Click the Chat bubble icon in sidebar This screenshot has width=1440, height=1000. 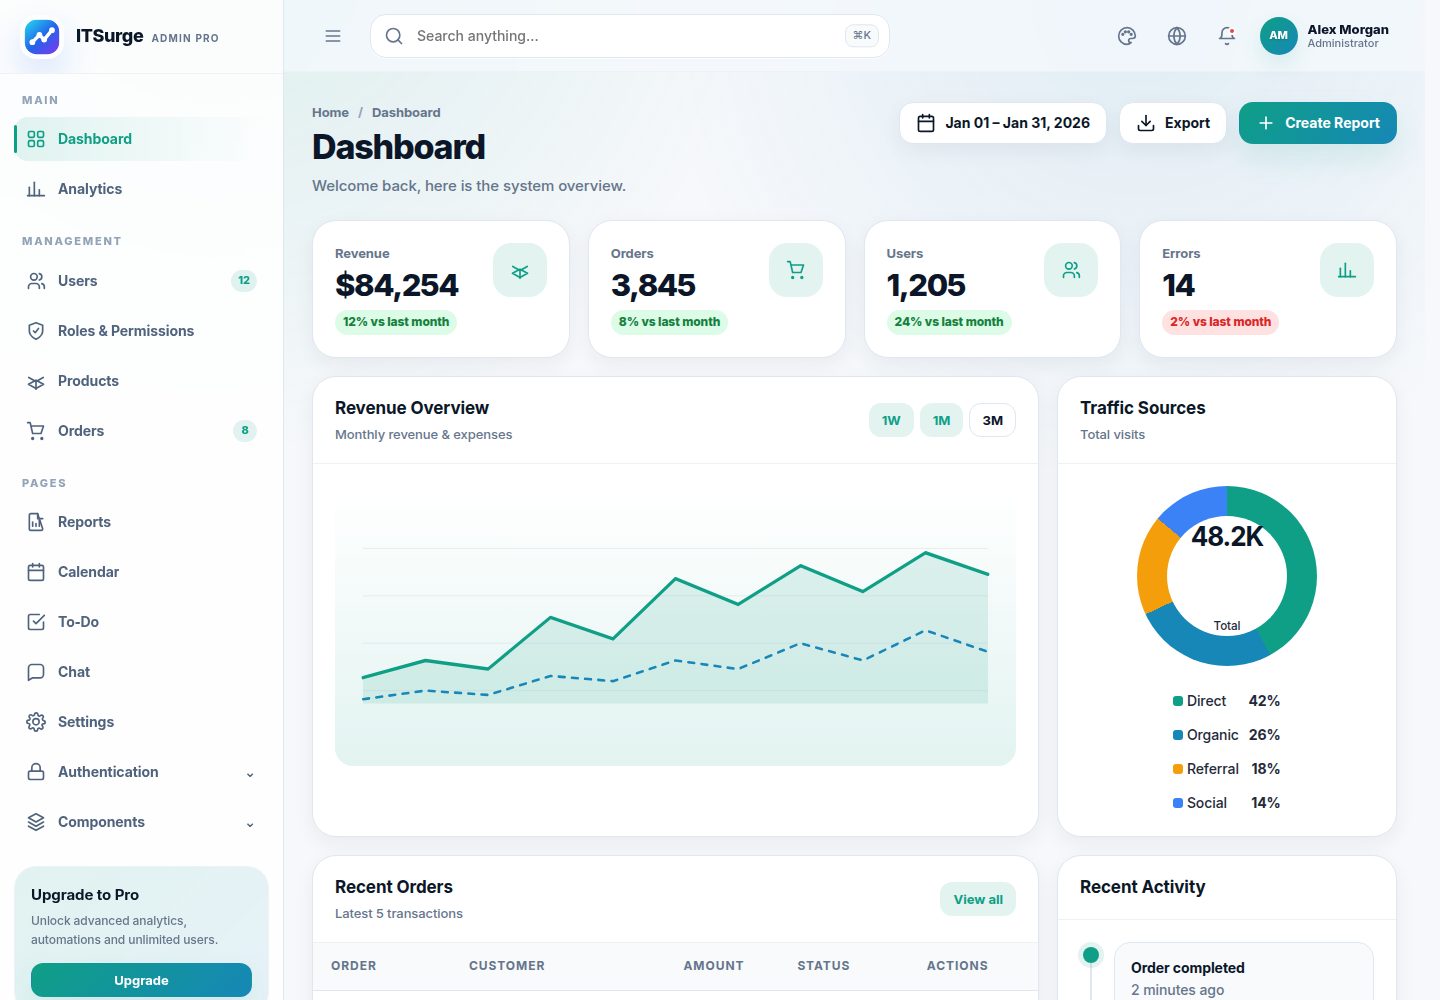36,672
